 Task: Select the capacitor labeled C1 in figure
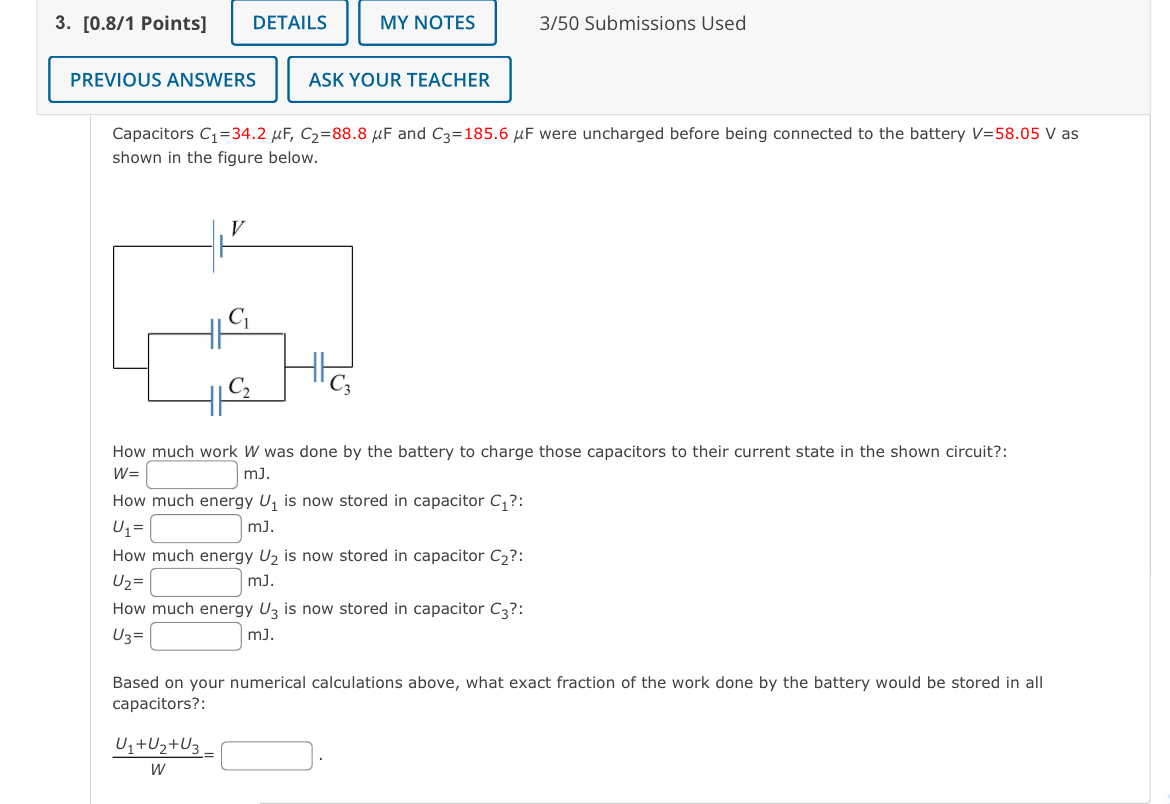pyautogui.click(x=215, y=333)
